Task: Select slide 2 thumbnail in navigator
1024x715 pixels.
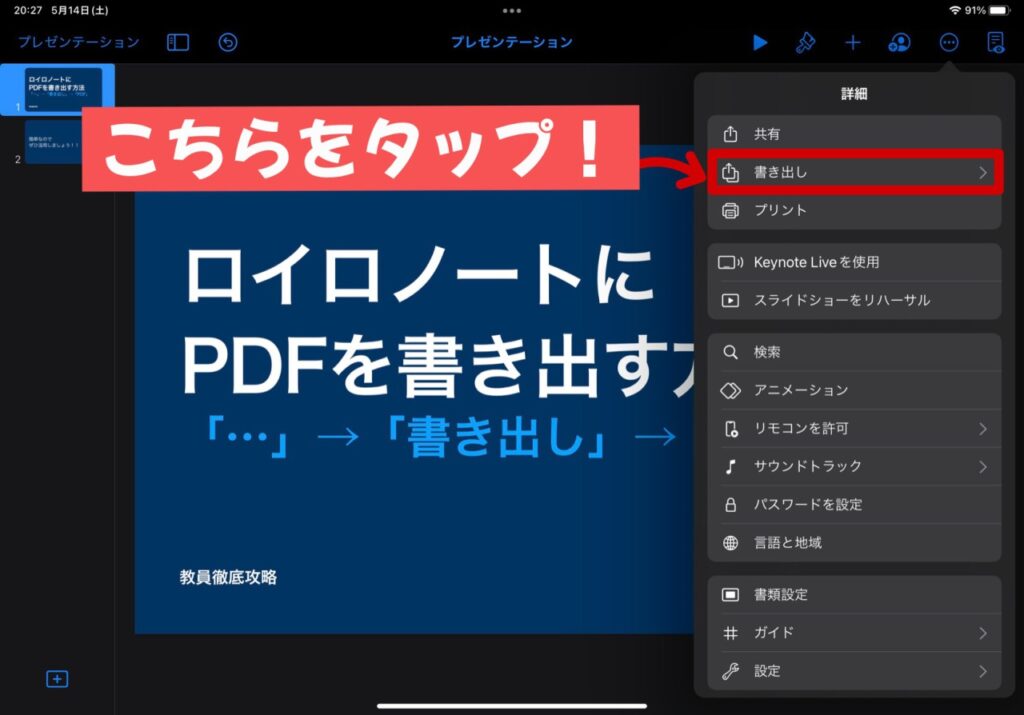Action: pos(53,142)
